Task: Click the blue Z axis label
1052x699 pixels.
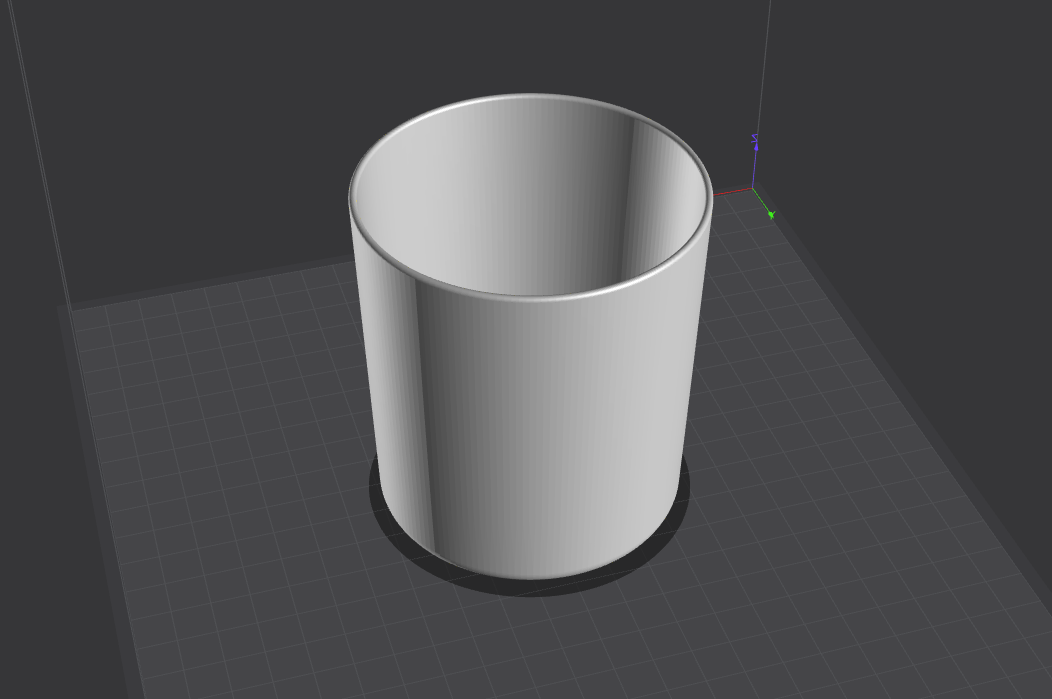Action: coord(755,139)
